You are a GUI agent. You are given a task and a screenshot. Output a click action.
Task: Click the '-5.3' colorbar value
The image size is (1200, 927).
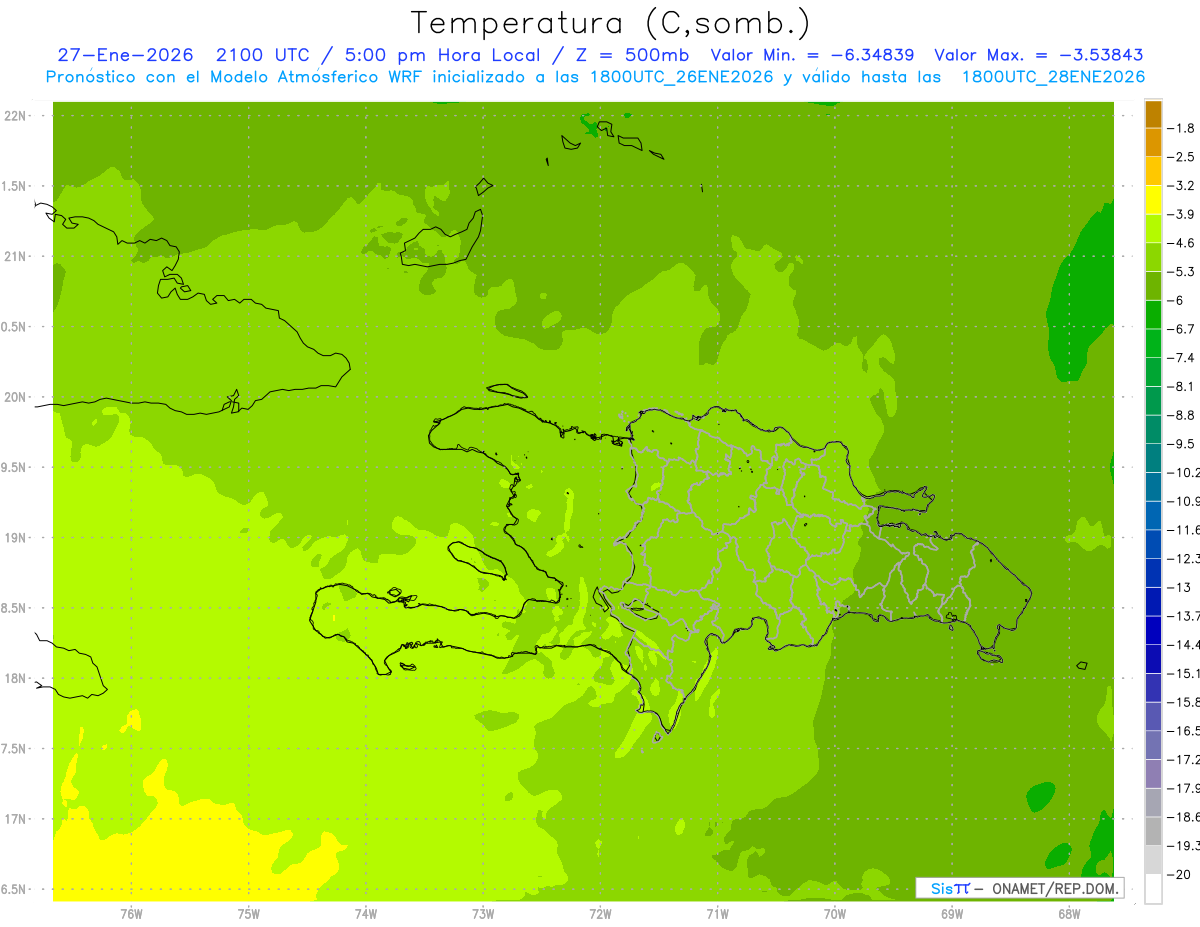pyautogui.click(x=1181, y=271)
